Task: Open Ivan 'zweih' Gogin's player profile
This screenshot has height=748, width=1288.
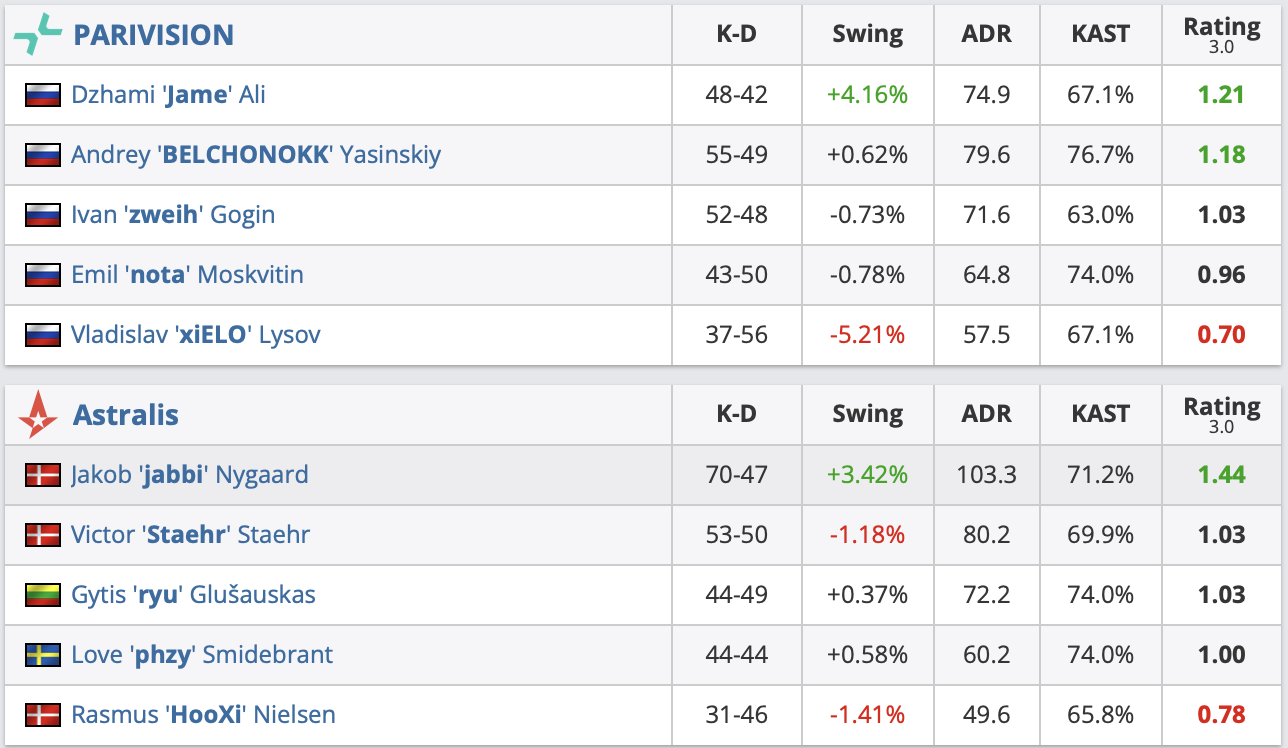Action: coord(172,215)
